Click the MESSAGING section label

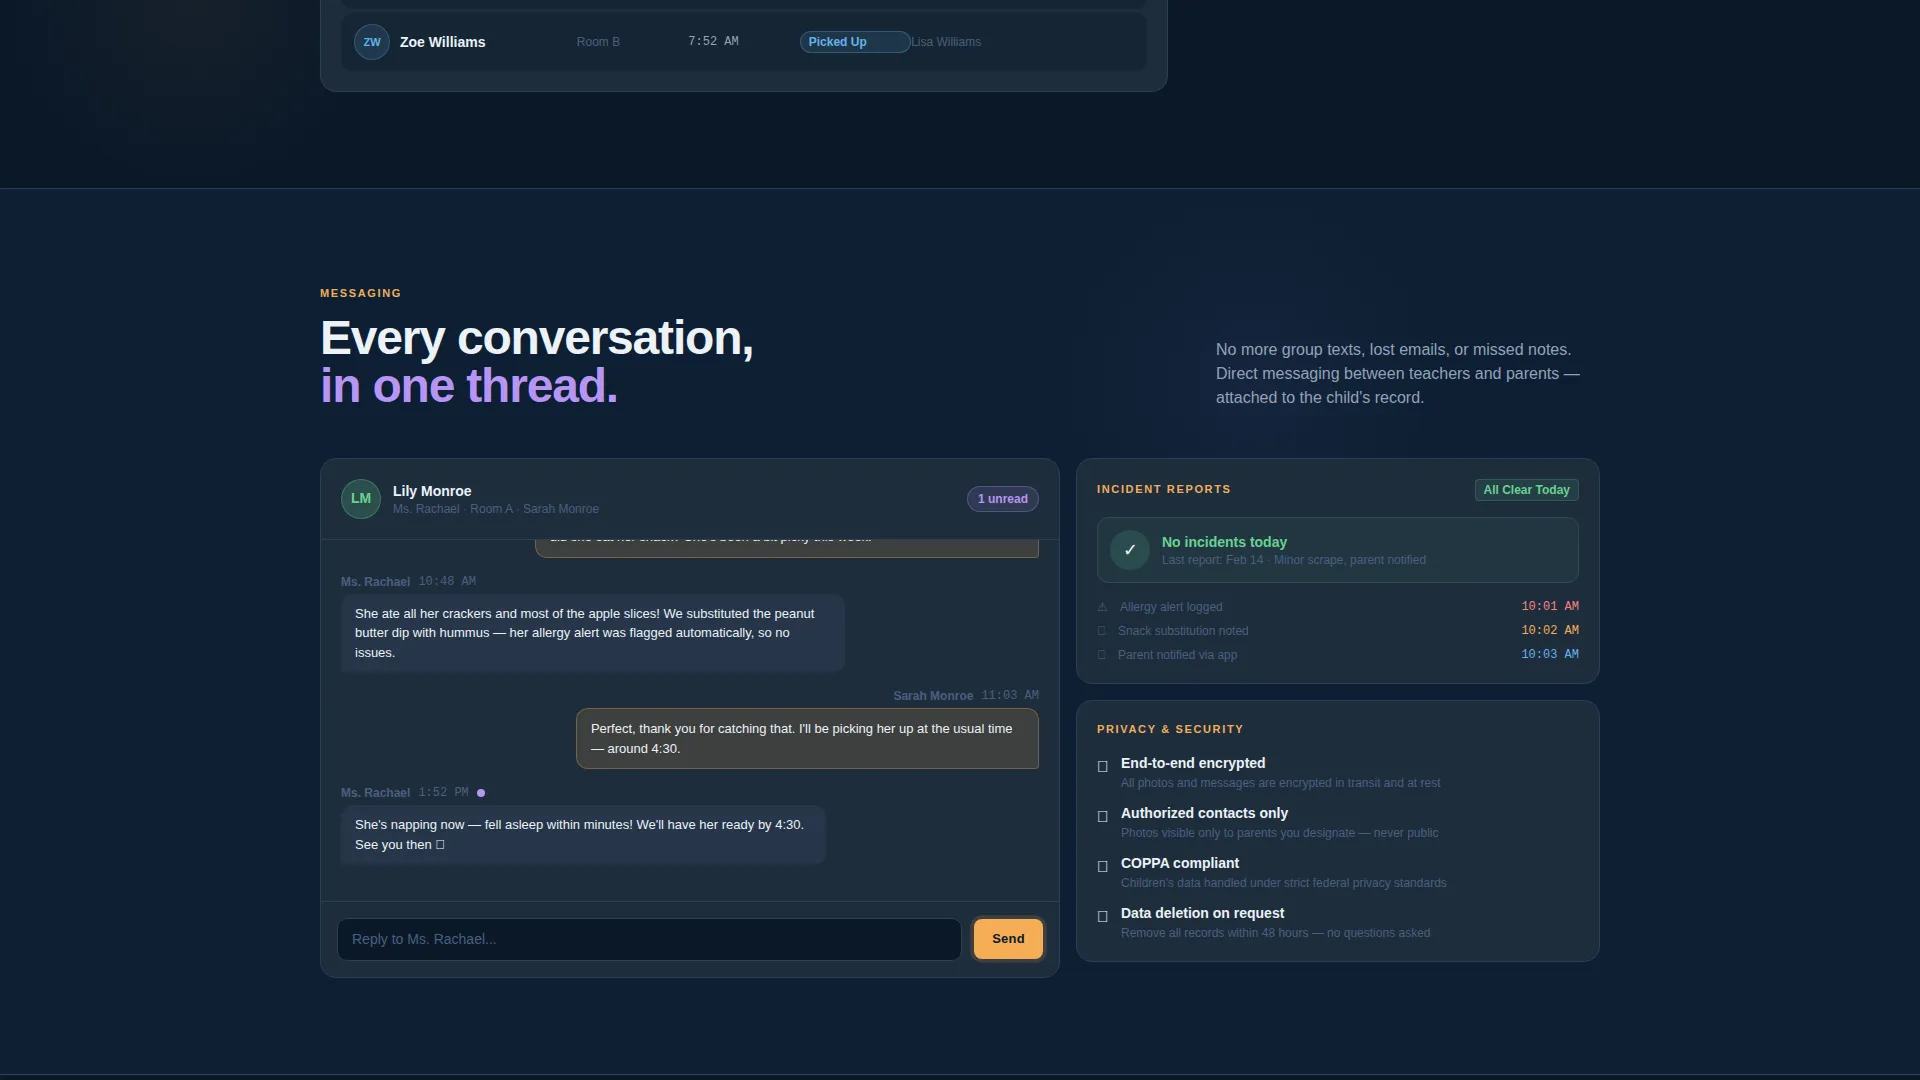click(x=360, y=293)
